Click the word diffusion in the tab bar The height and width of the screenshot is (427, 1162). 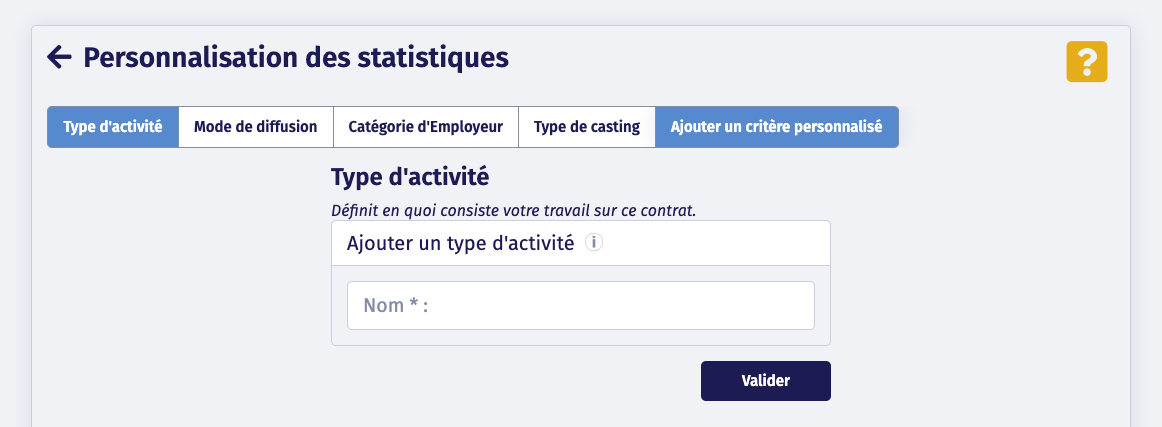click(x=286, y=127)
